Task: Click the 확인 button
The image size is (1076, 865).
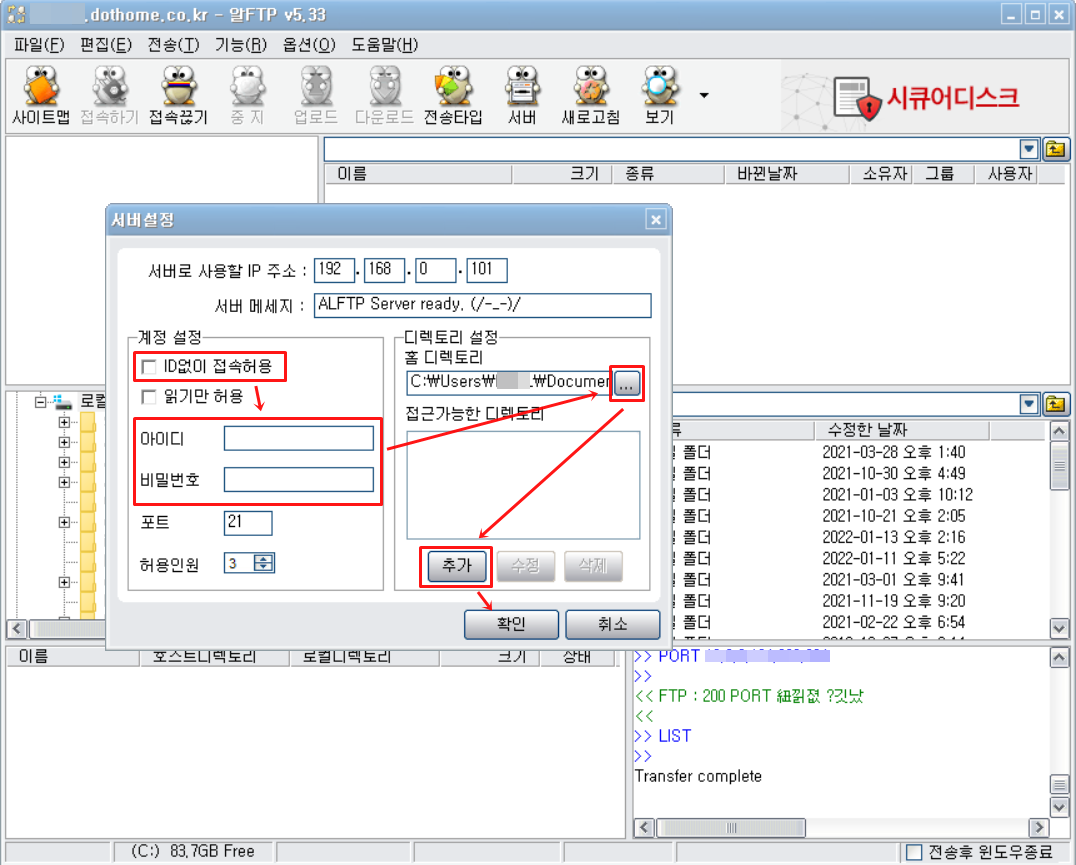Action: [x=511, y=624]
